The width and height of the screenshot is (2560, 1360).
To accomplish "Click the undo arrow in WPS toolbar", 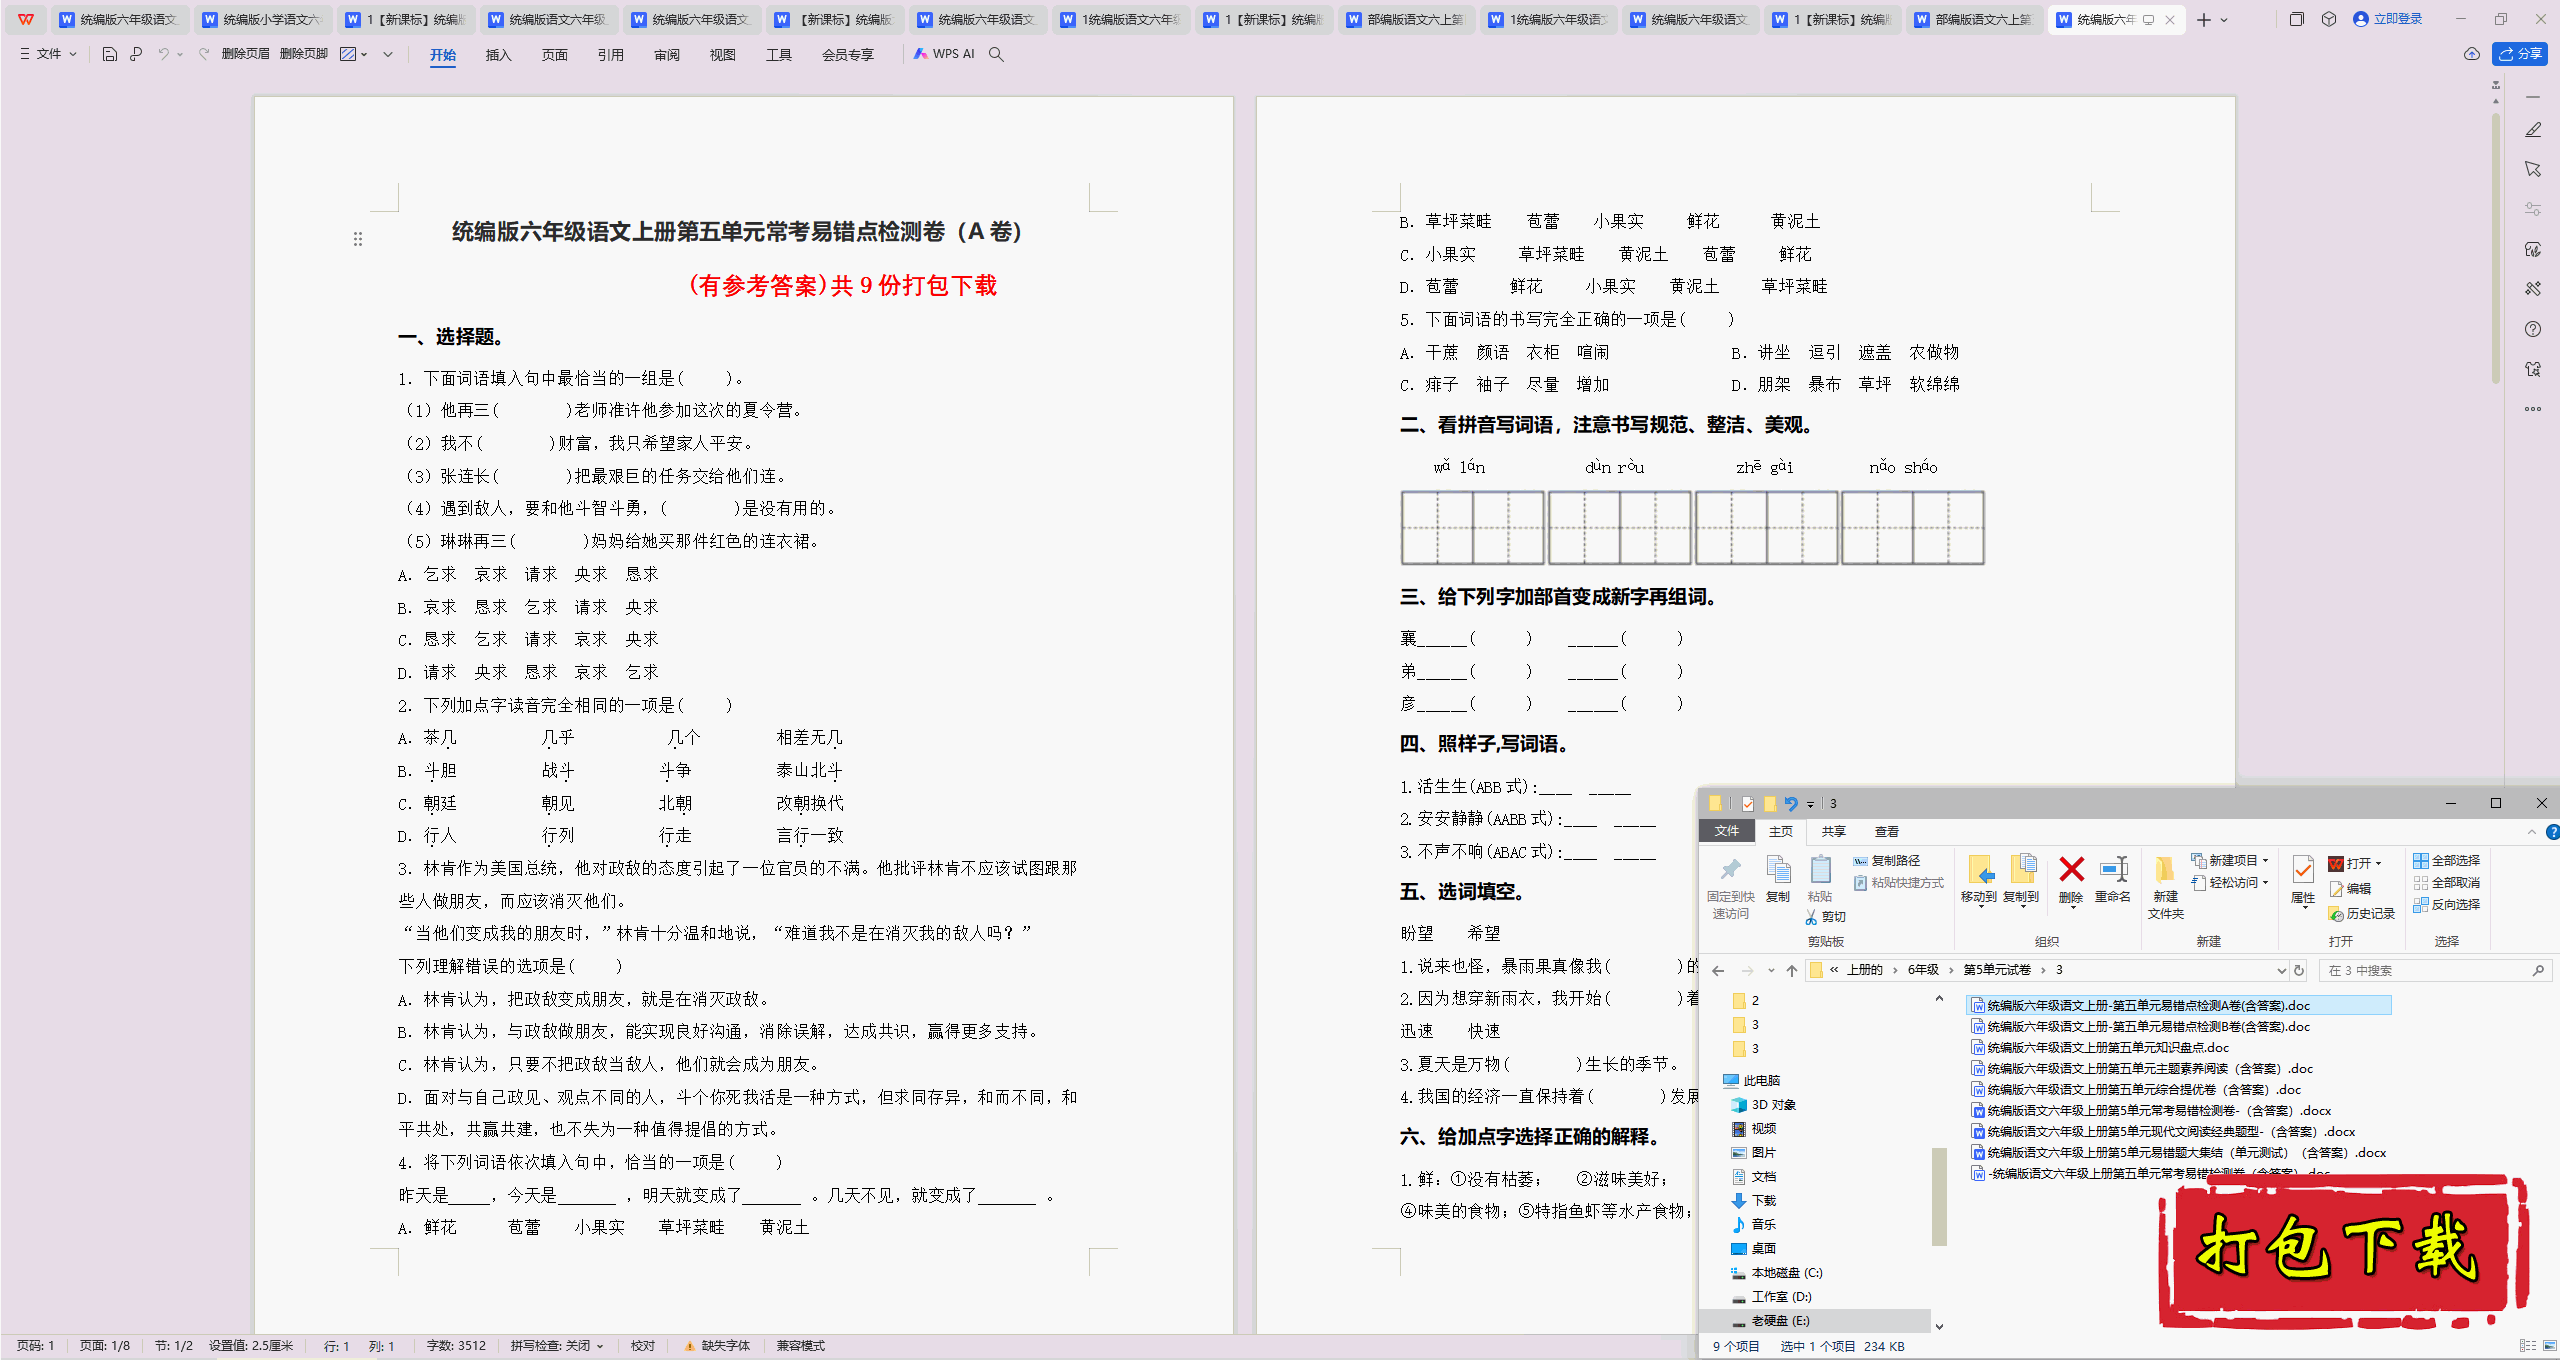I will pos(163,54).
